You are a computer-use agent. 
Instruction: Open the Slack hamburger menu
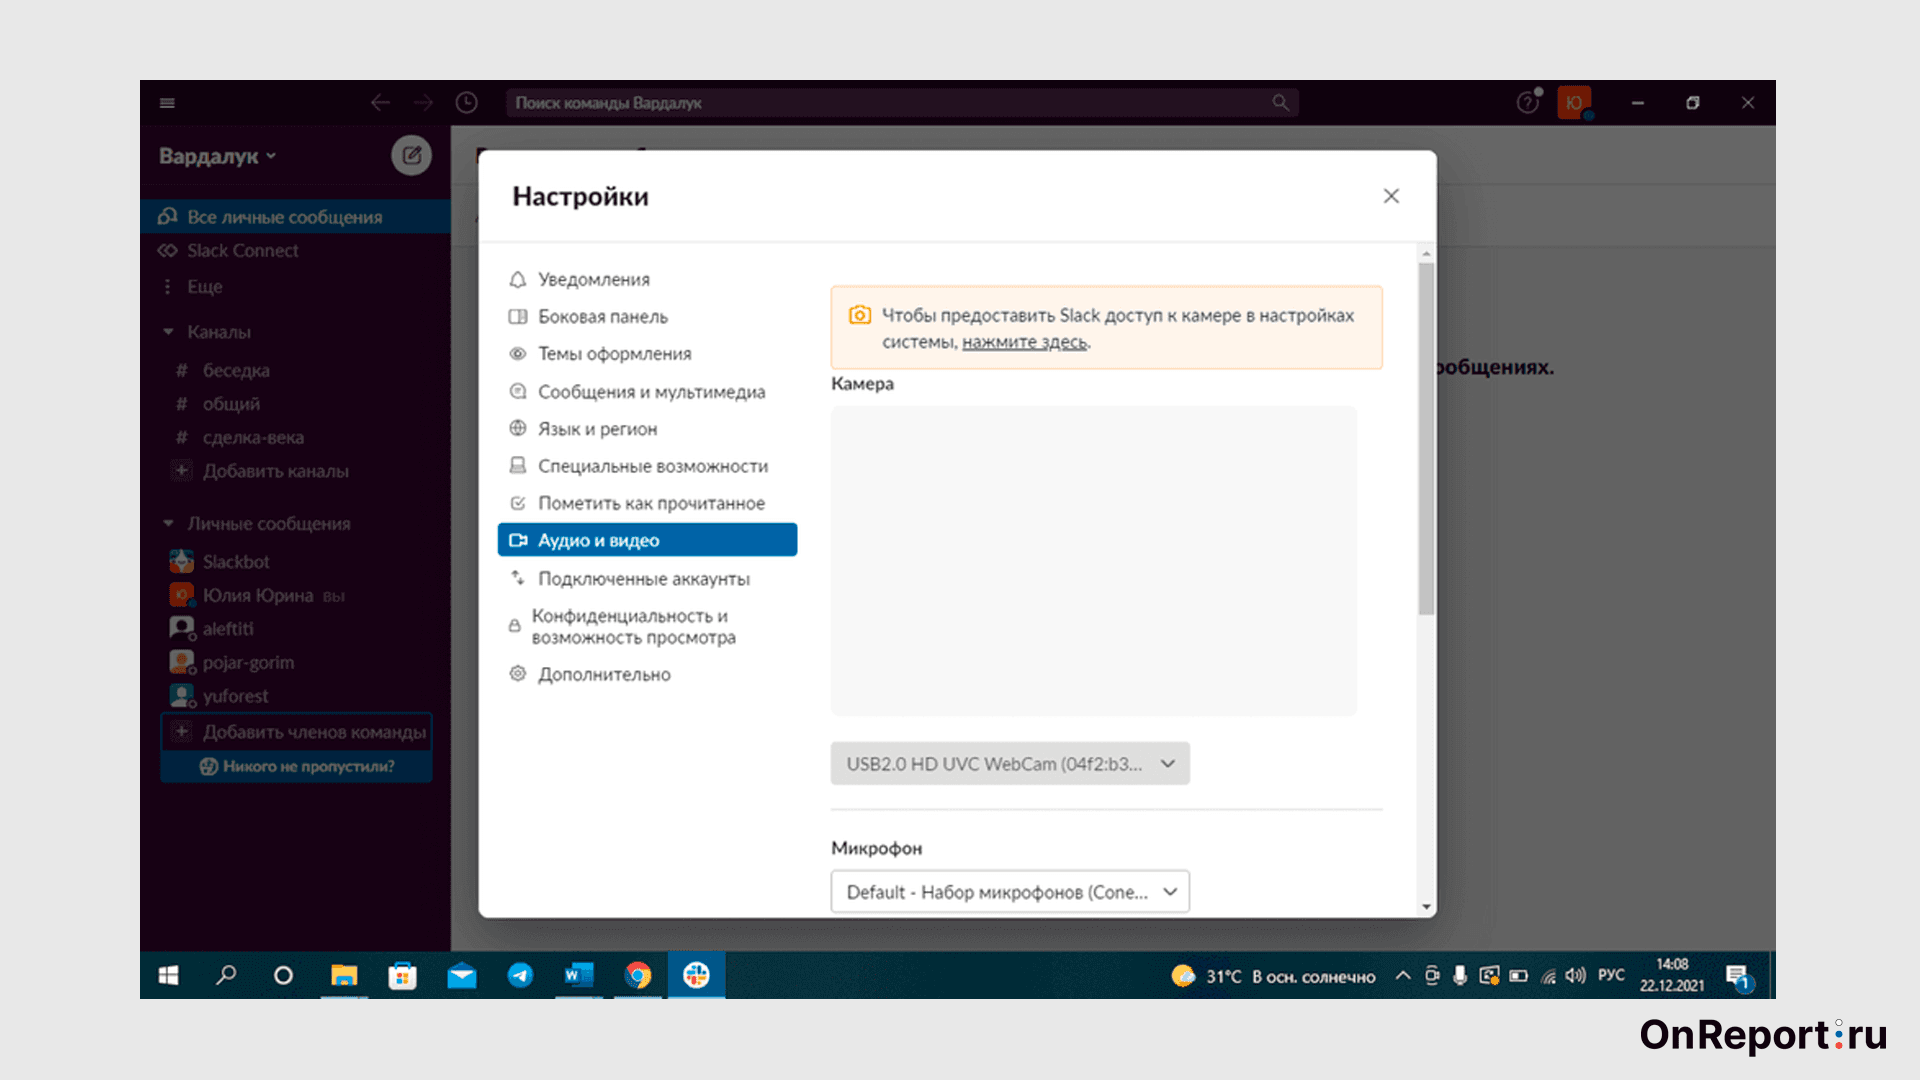pos(167,103)
